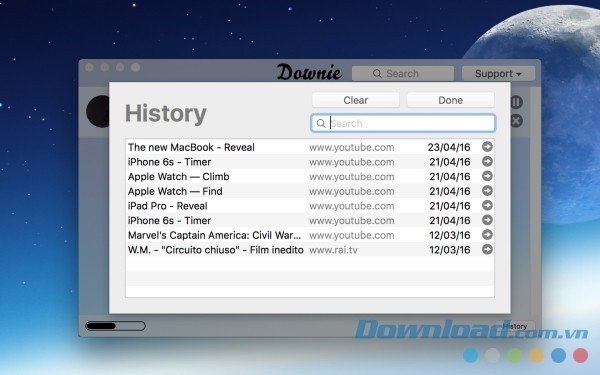Select The new MacBook - Reveal entry

[310, 147]
